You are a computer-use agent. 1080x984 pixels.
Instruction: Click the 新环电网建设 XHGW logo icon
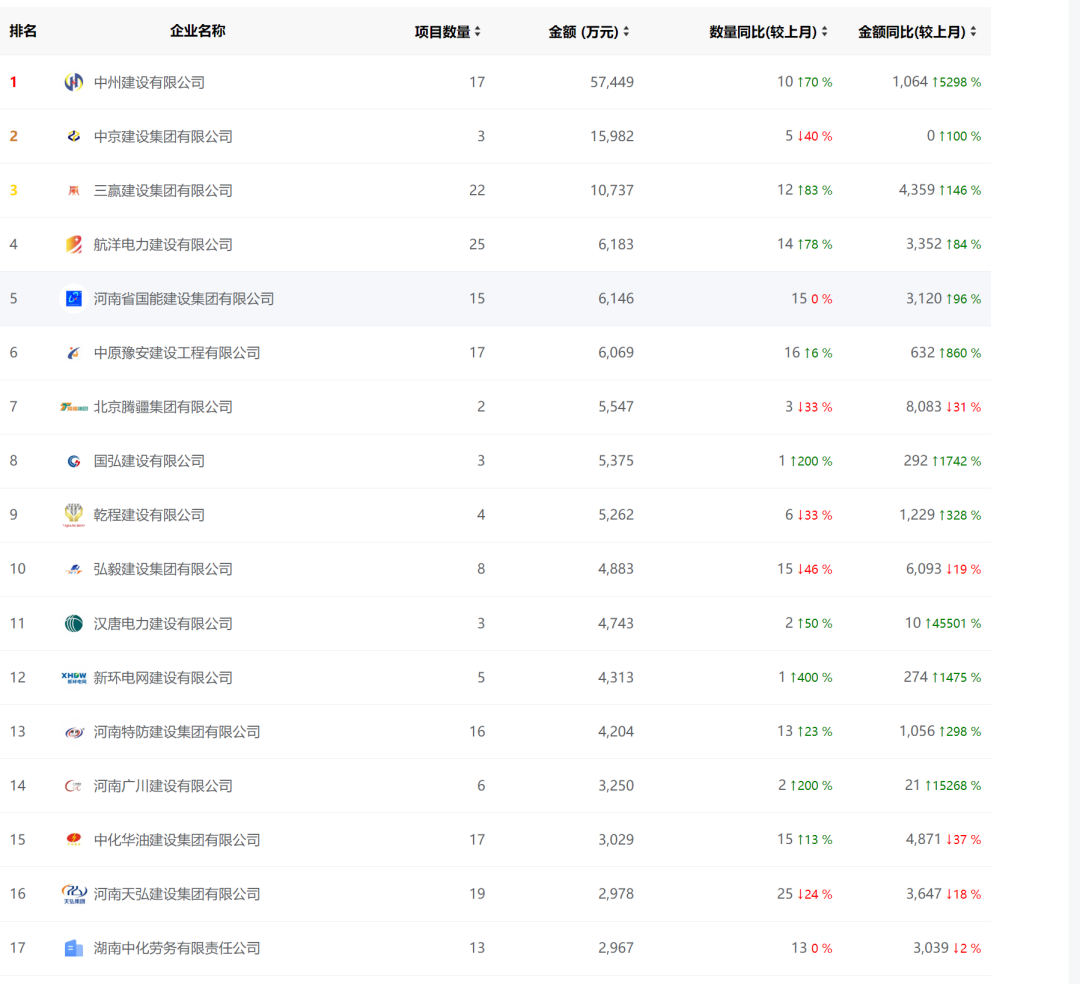pos(73,677)
